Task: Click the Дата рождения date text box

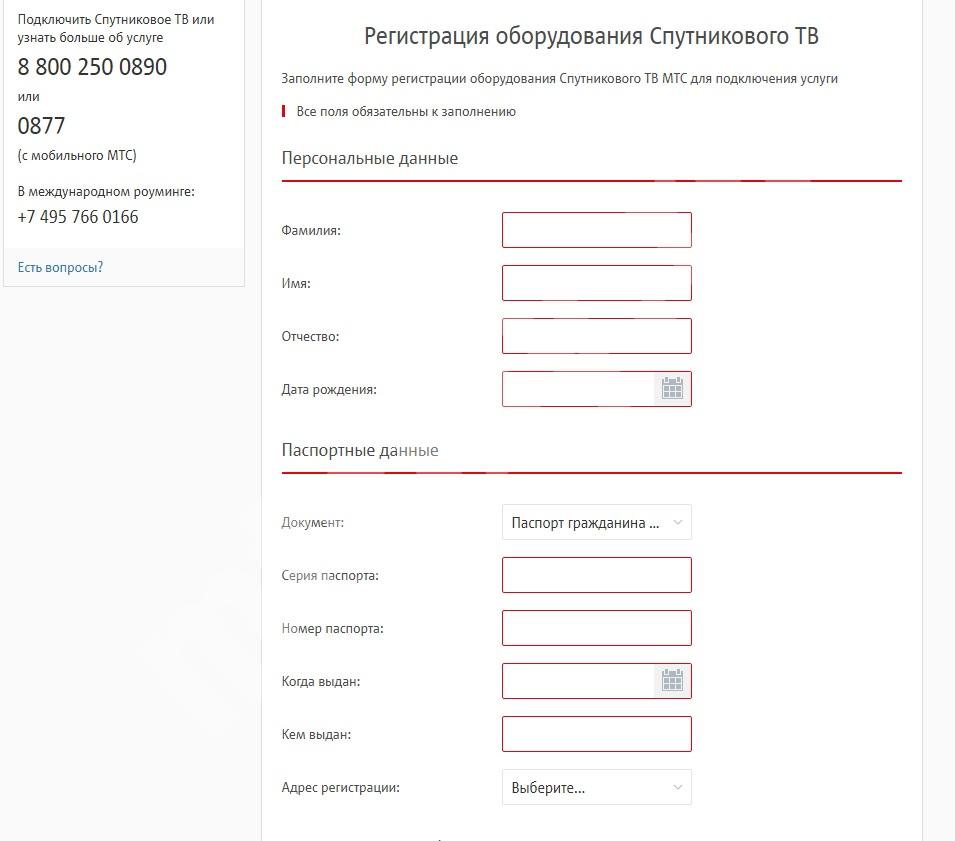Action: point(579,389)
